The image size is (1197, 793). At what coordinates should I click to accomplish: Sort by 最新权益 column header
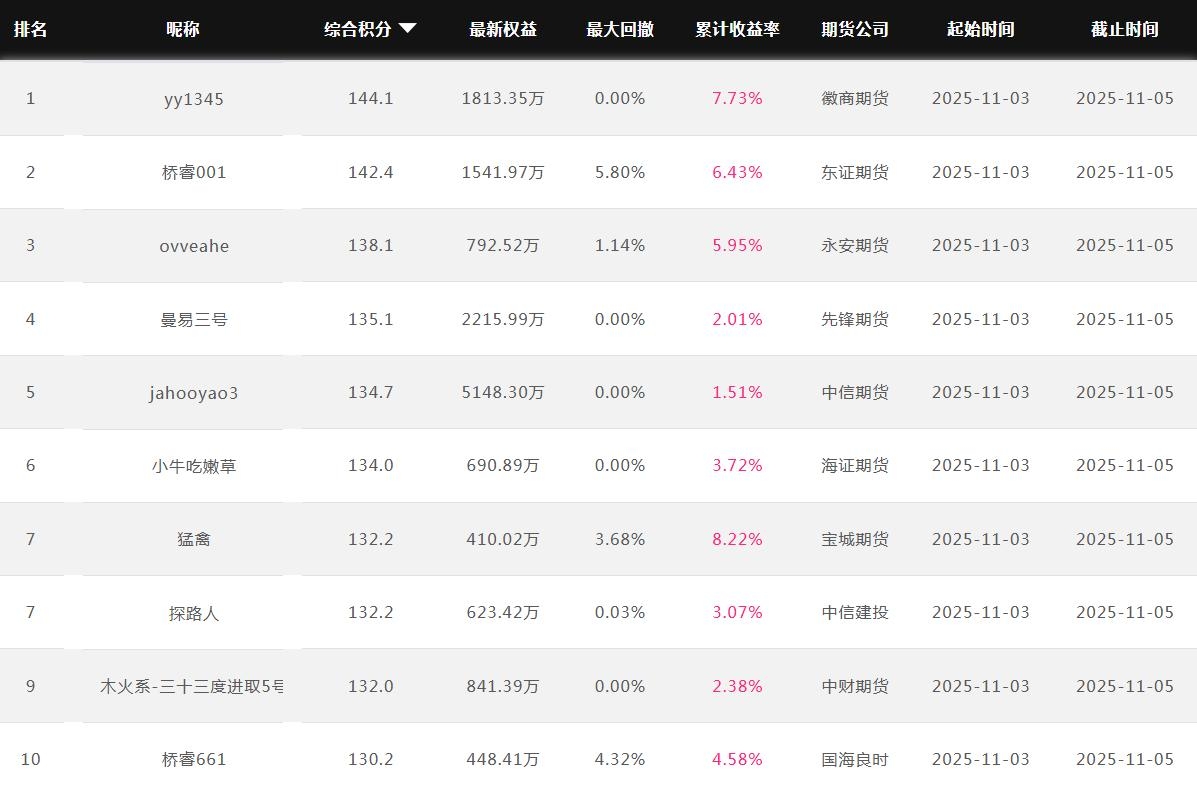pyautogui.click(x=503, y=30)
